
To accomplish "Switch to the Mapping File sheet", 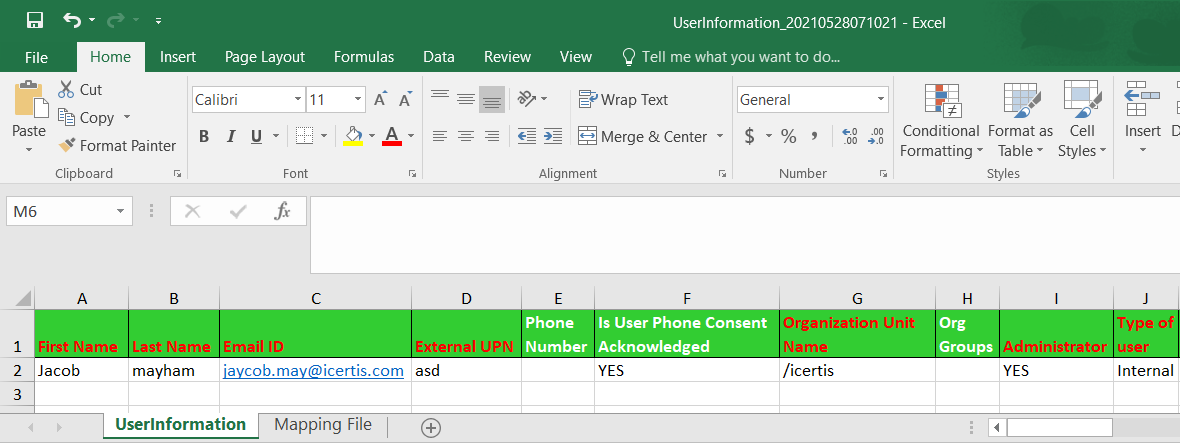I will (323, 425).
